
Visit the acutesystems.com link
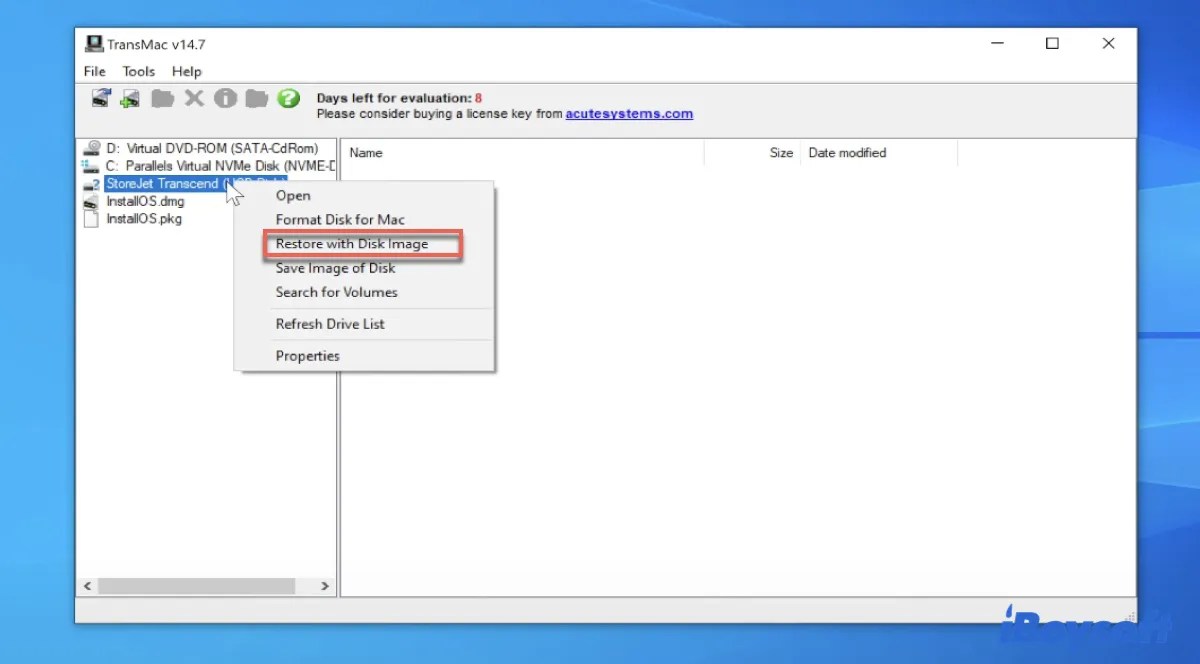tap(629, 113)
